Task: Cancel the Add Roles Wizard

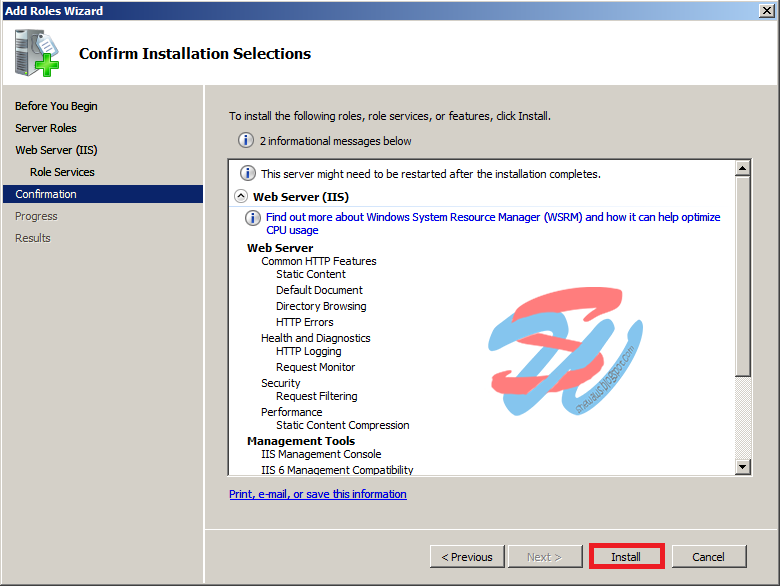Action: tap(708, 557)
